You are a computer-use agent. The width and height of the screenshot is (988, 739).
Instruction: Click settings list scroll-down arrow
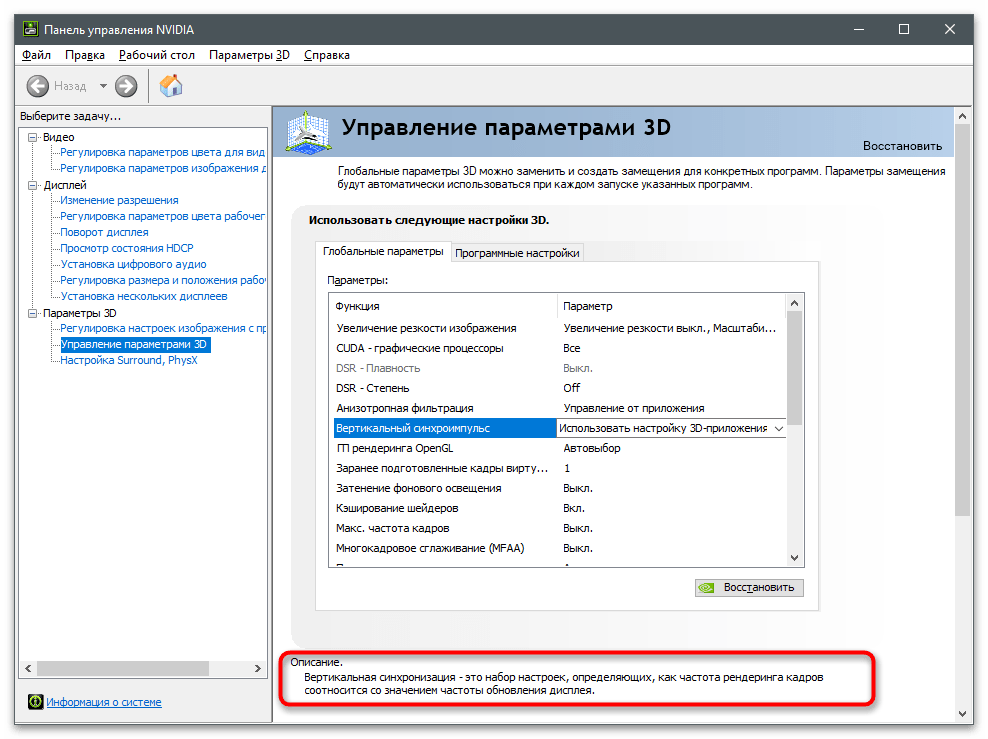tap(795, 558)
